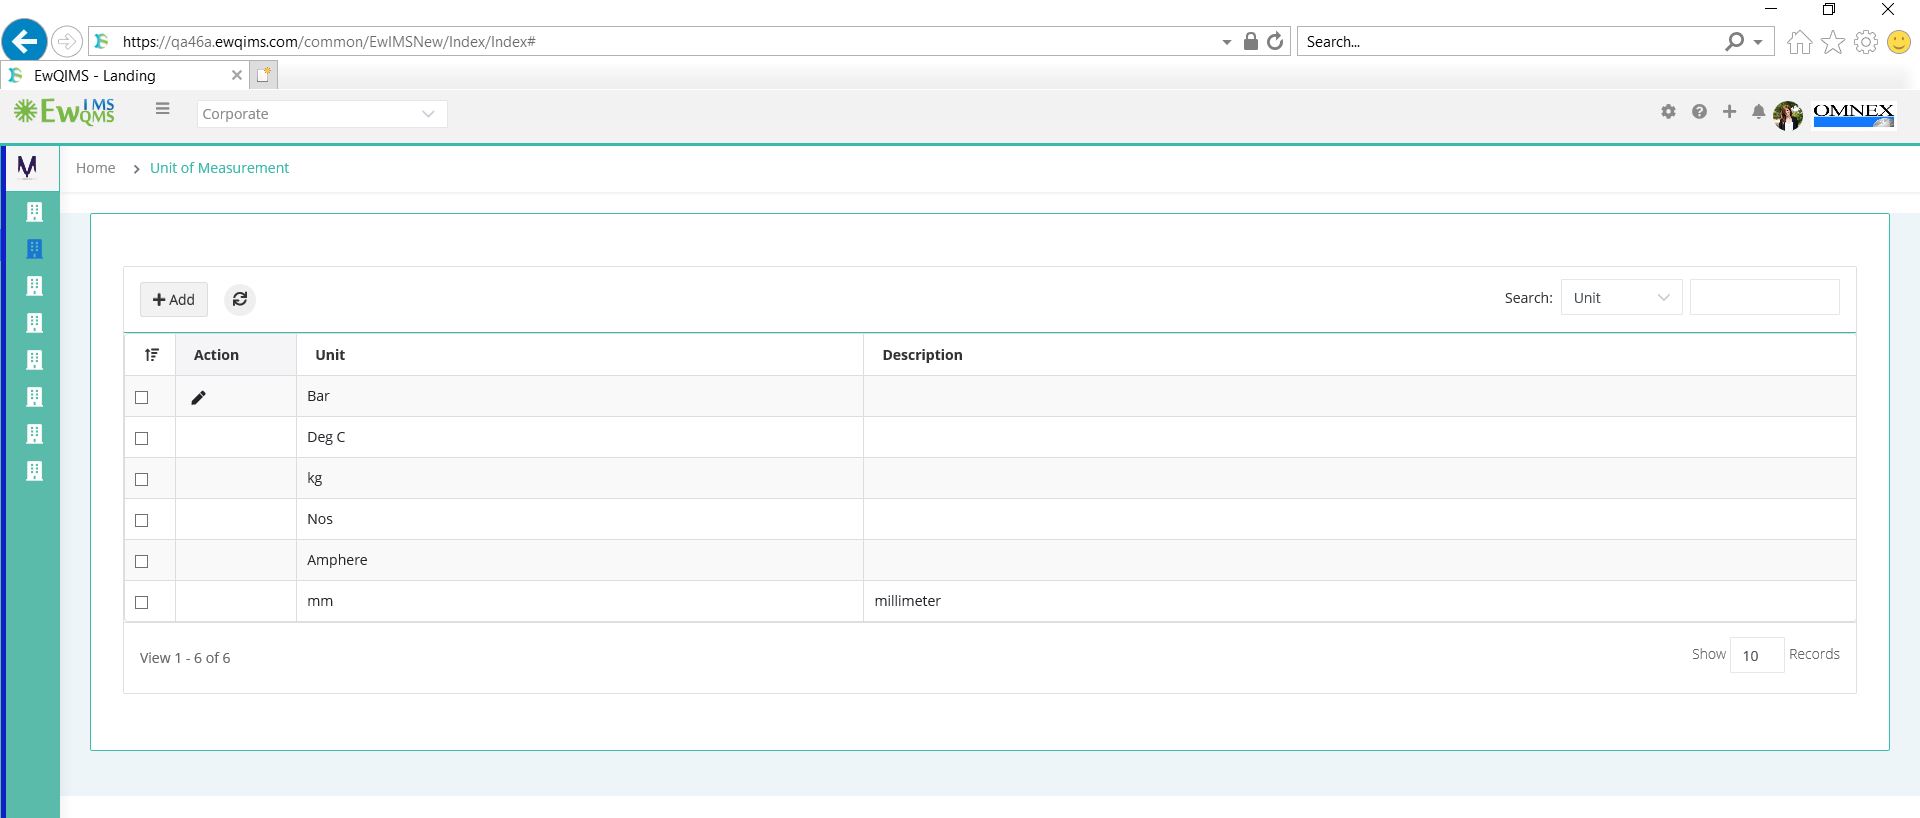Image resolution: width=1920 pixels, height=818 pixels.
Task: Click the grid search text field
Action: pos(1764,298)
